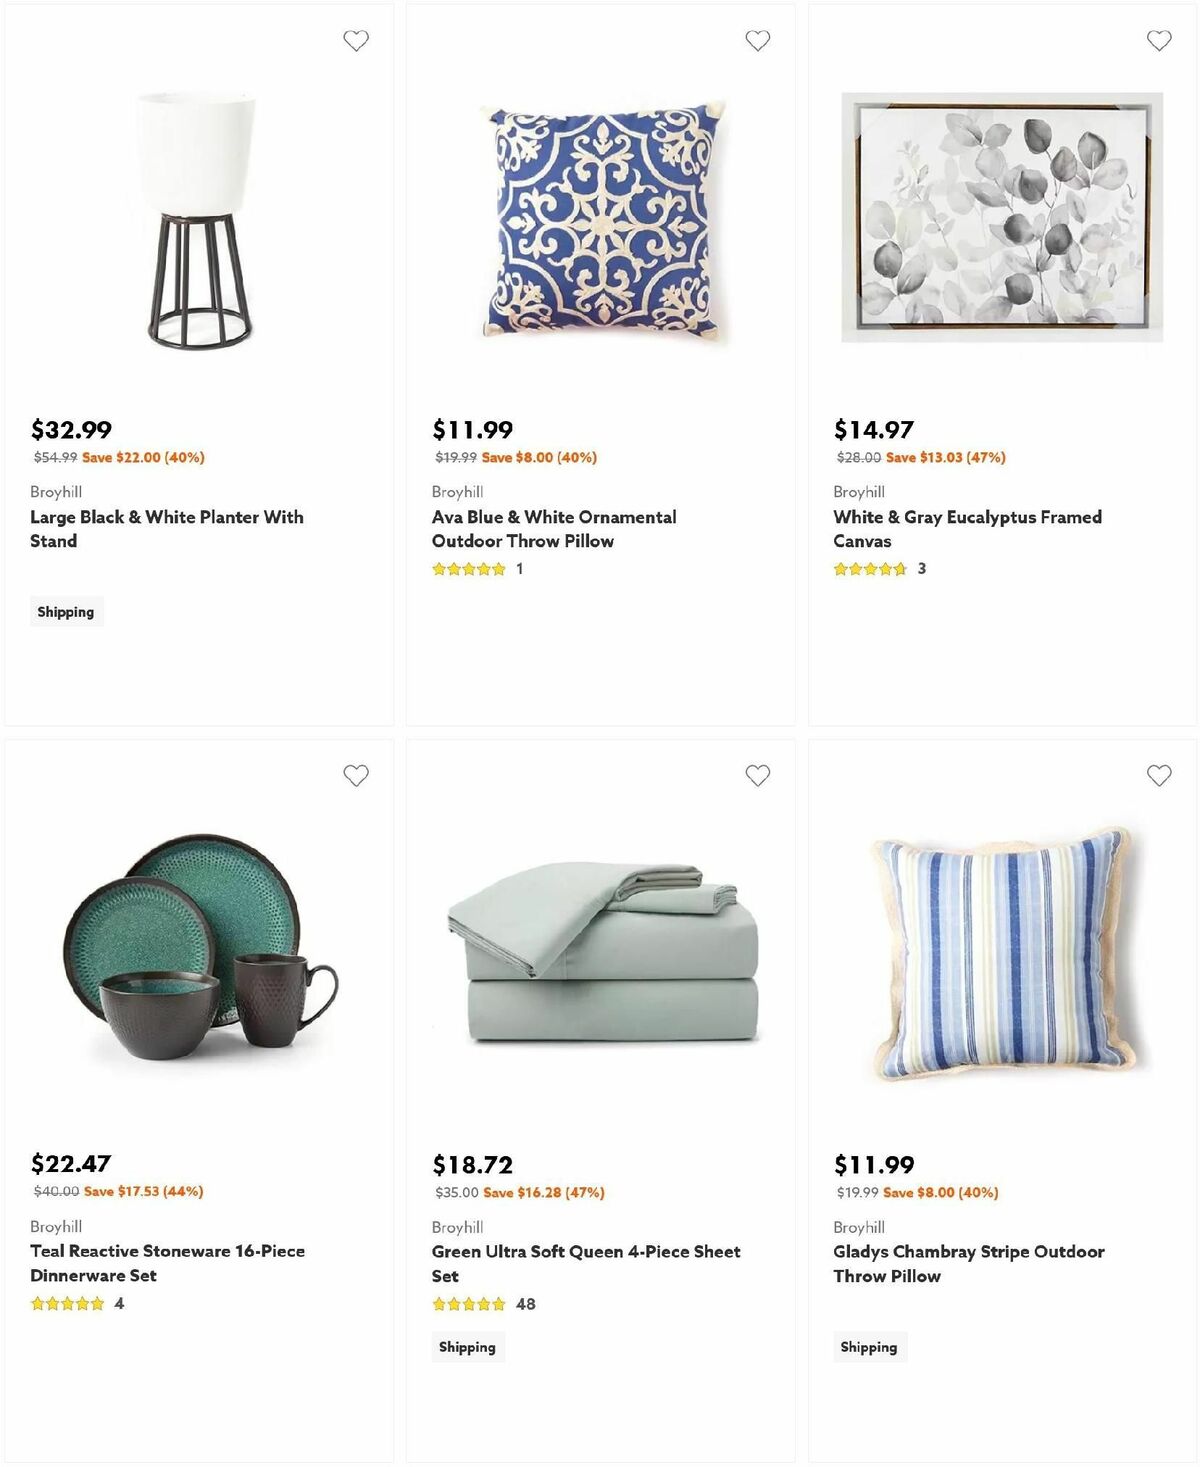Open the Gladys Chambray Stripe pillow listing
This screenshot has height=1467, width=1200.
click(969, 1263)
